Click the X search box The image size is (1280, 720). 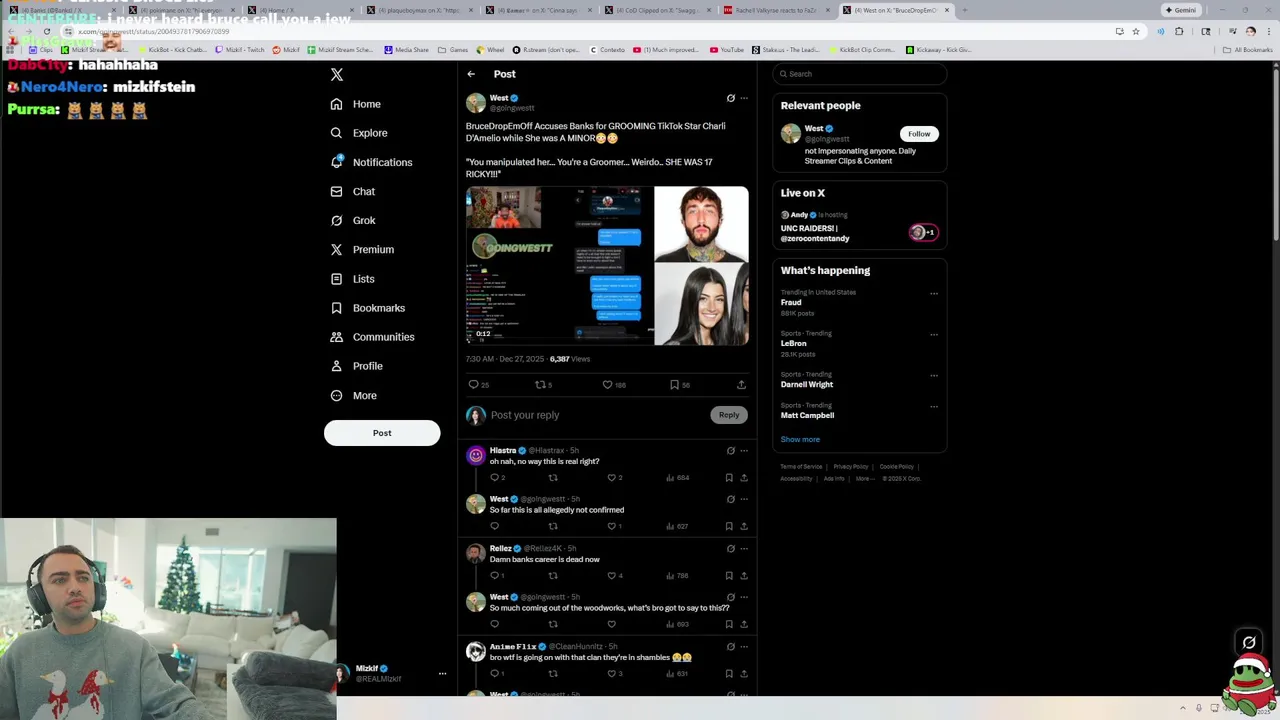(x=860, y=74)
